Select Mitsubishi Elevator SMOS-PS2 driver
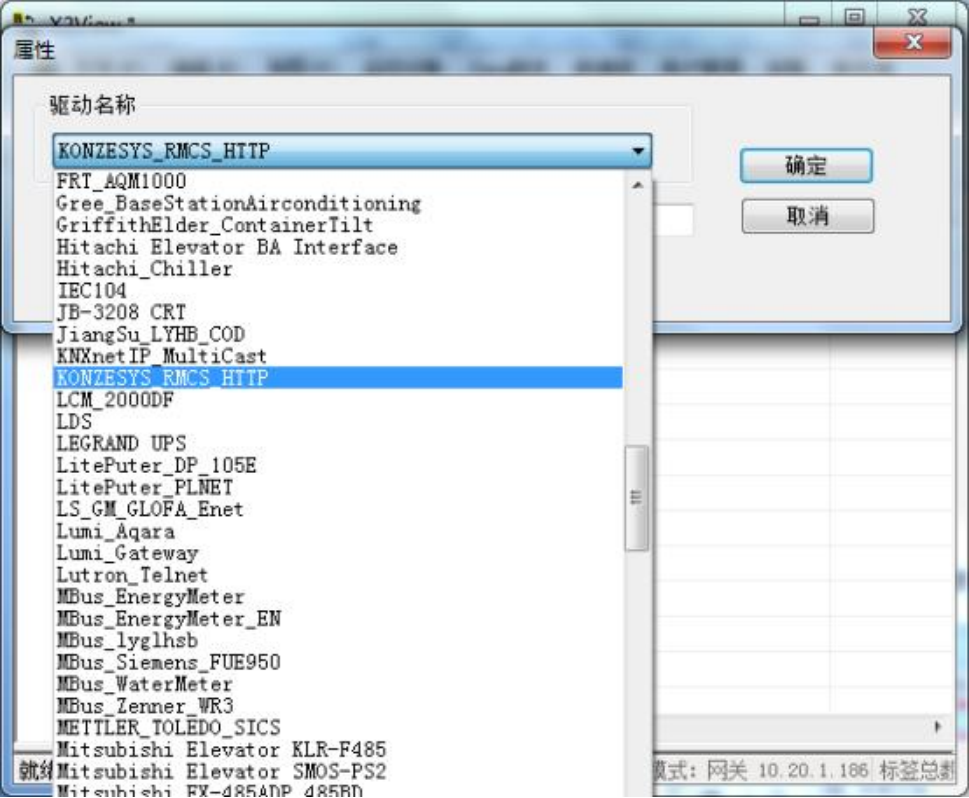 (x=337, y=771)
